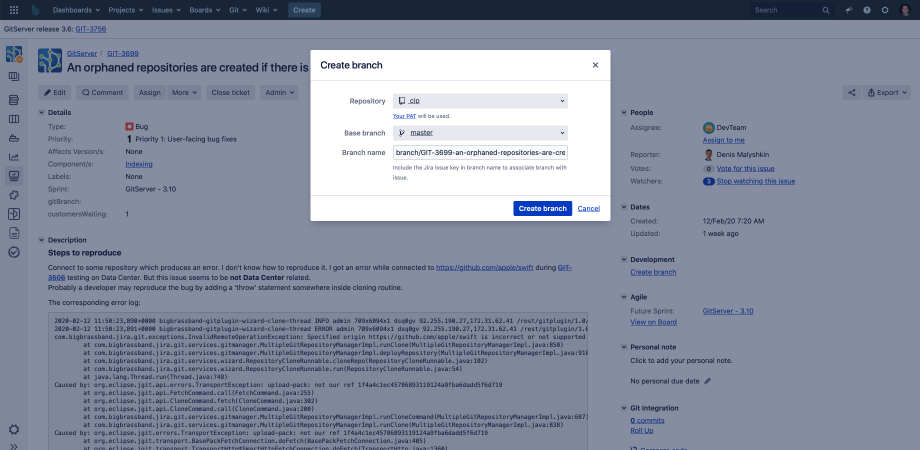The image size is (920, 450).
Task: Click the Create branch button
Action: coord(542,208)
